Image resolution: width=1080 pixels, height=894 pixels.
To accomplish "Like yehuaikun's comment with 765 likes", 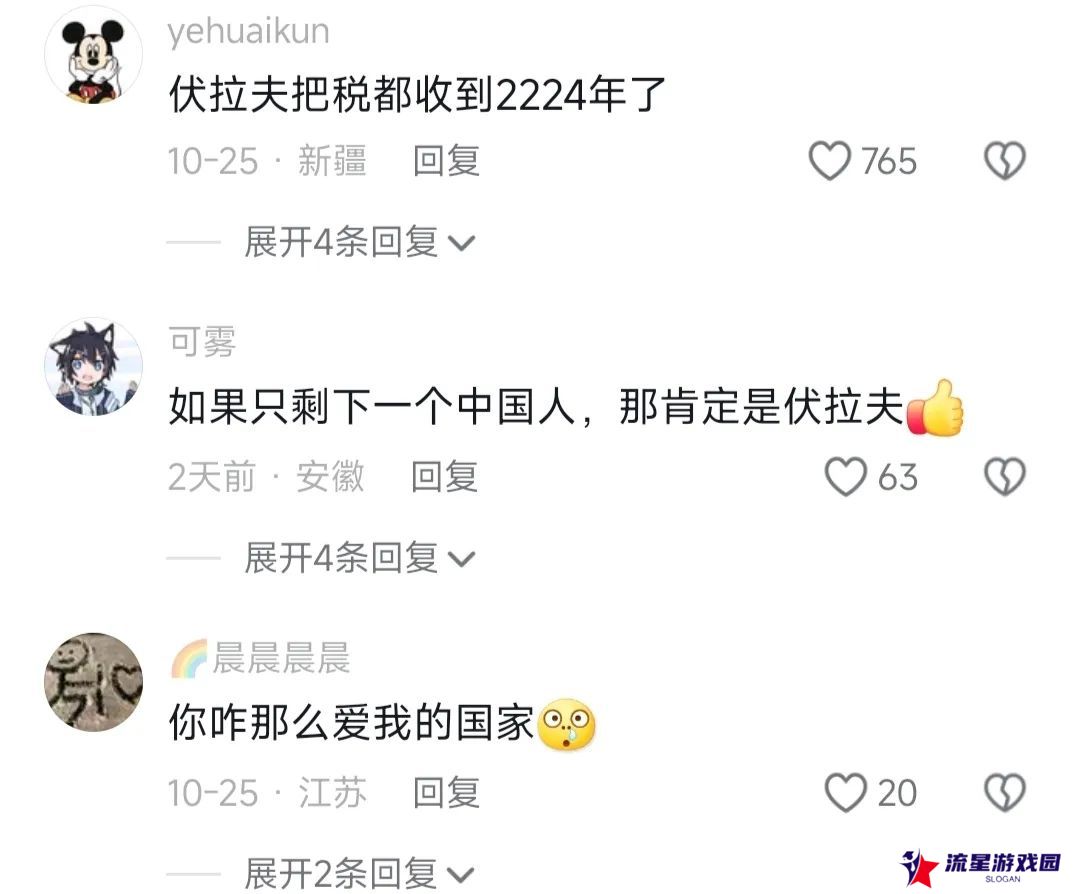I will tap(829, 160).
